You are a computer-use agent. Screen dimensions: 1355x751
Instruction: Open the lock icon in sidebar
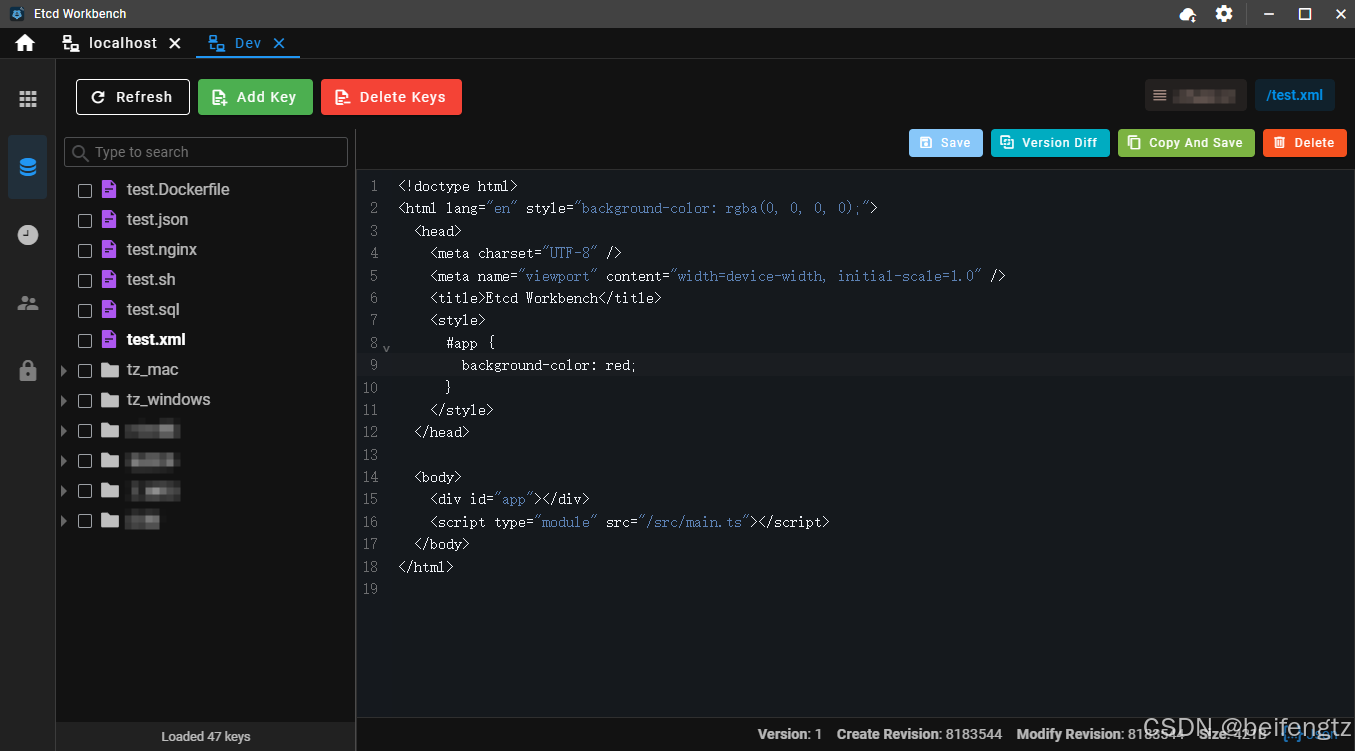tap(28, 370)
